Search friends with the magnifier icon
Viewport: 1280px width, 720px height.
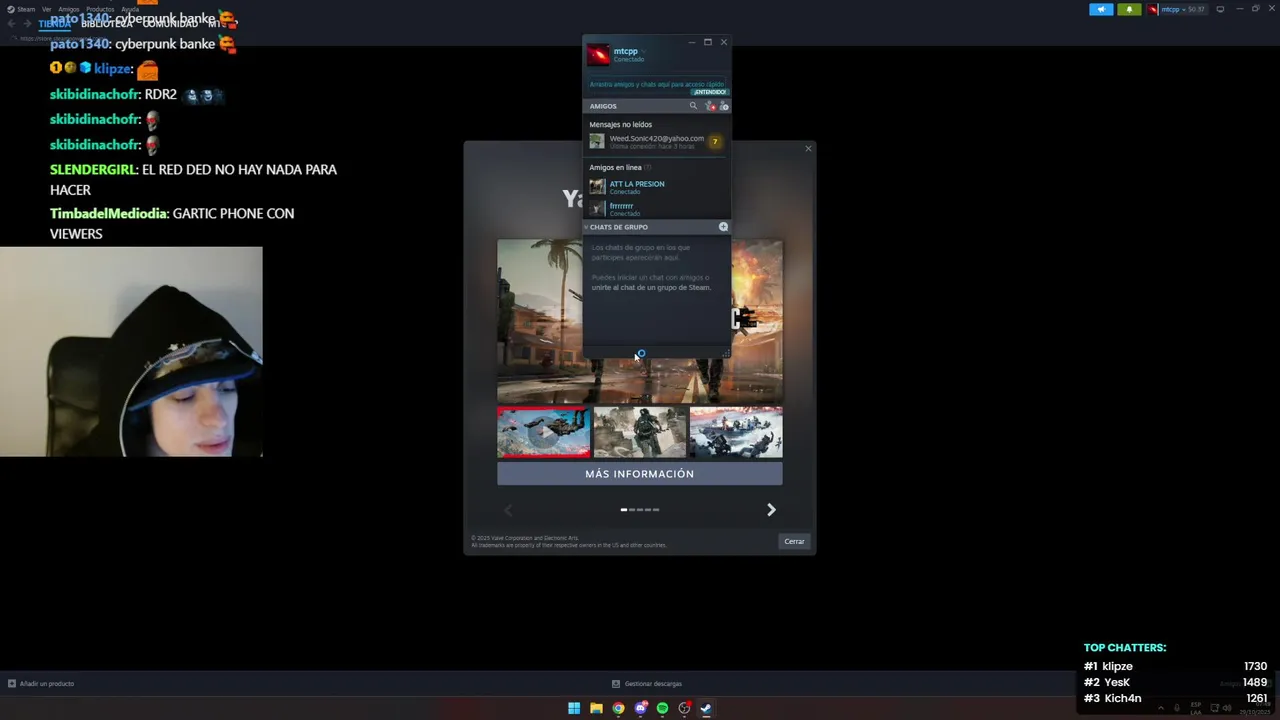(693, 106)
